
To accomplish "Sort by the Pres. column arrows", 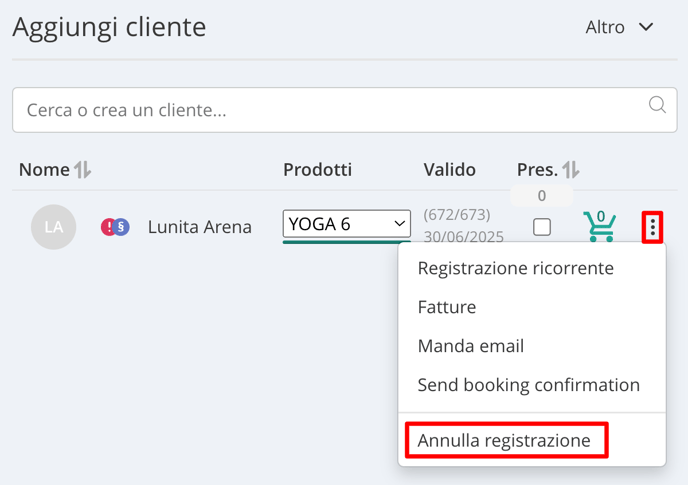I will tap(570, 169).
